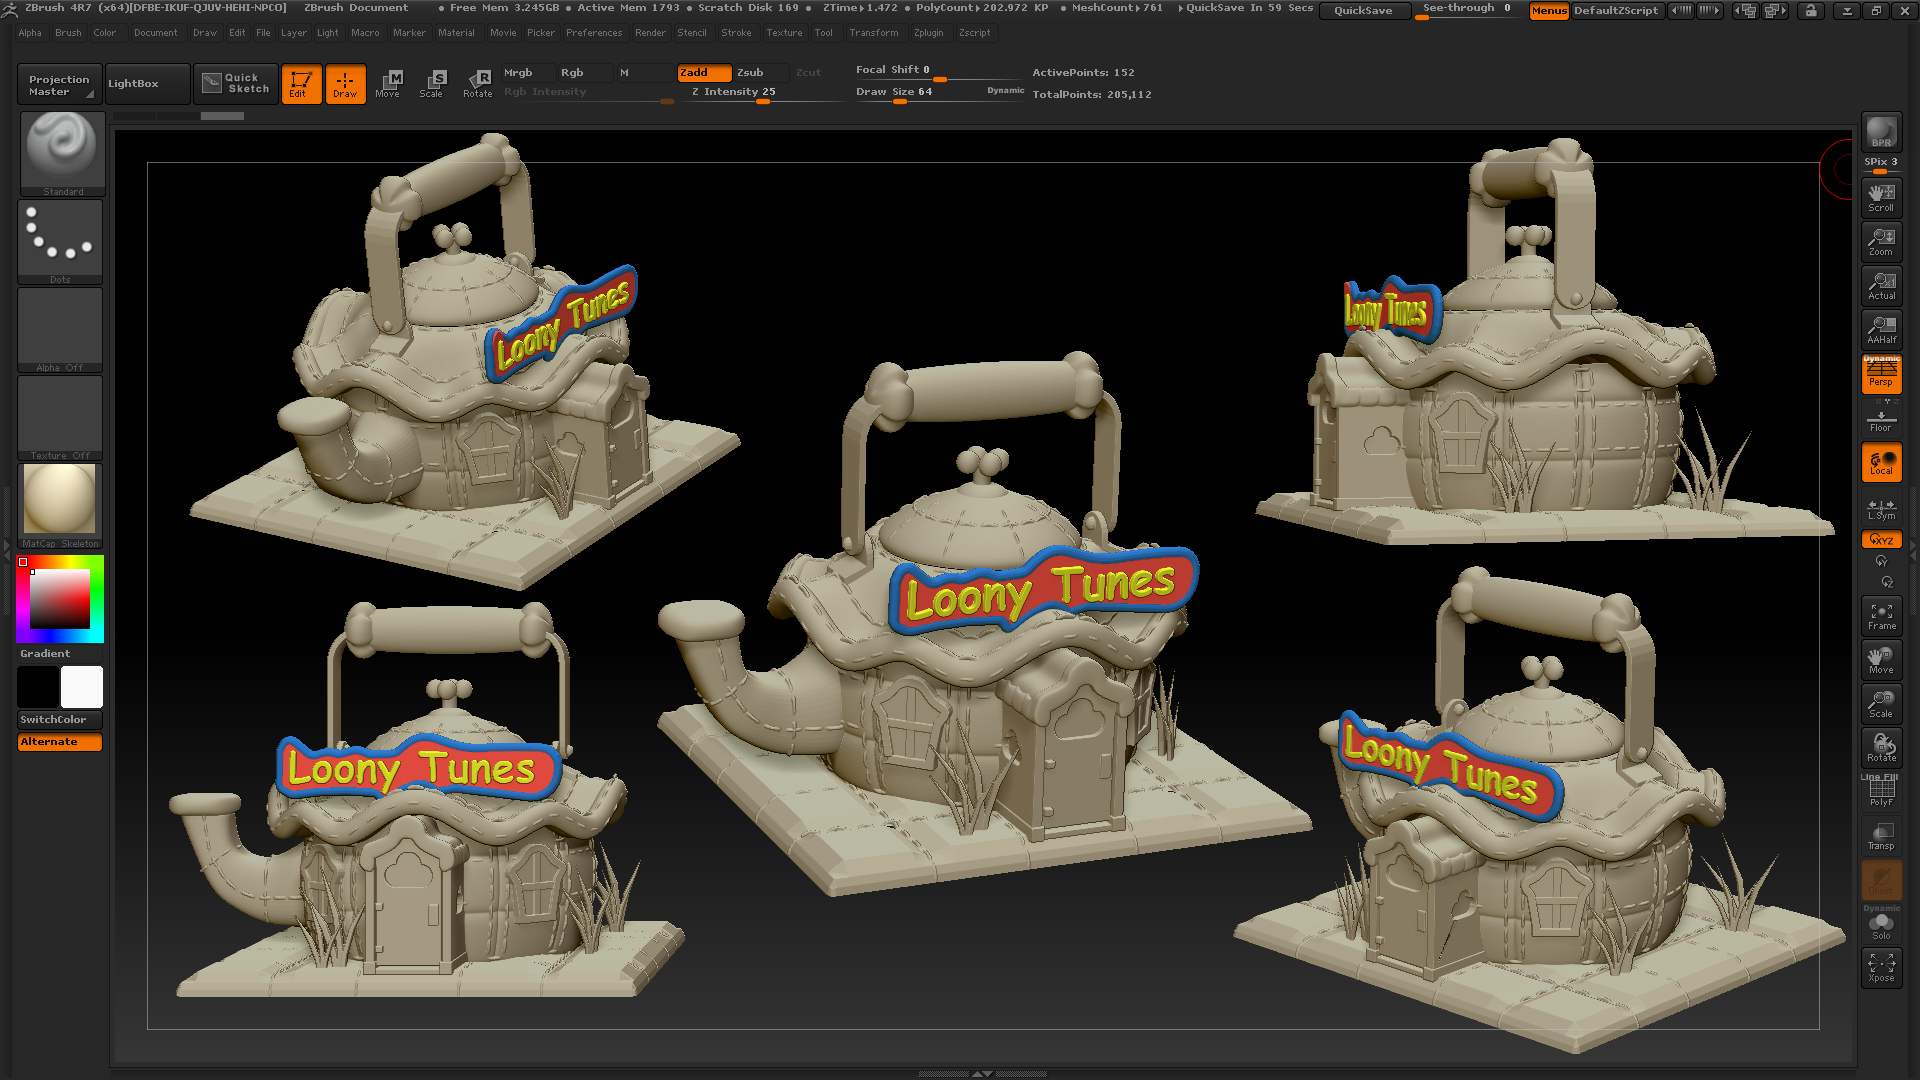This screenshot has width=1920, height=1080.
Task: Click right-shelf Scale view icon
Action: (x=1881, y=703)
